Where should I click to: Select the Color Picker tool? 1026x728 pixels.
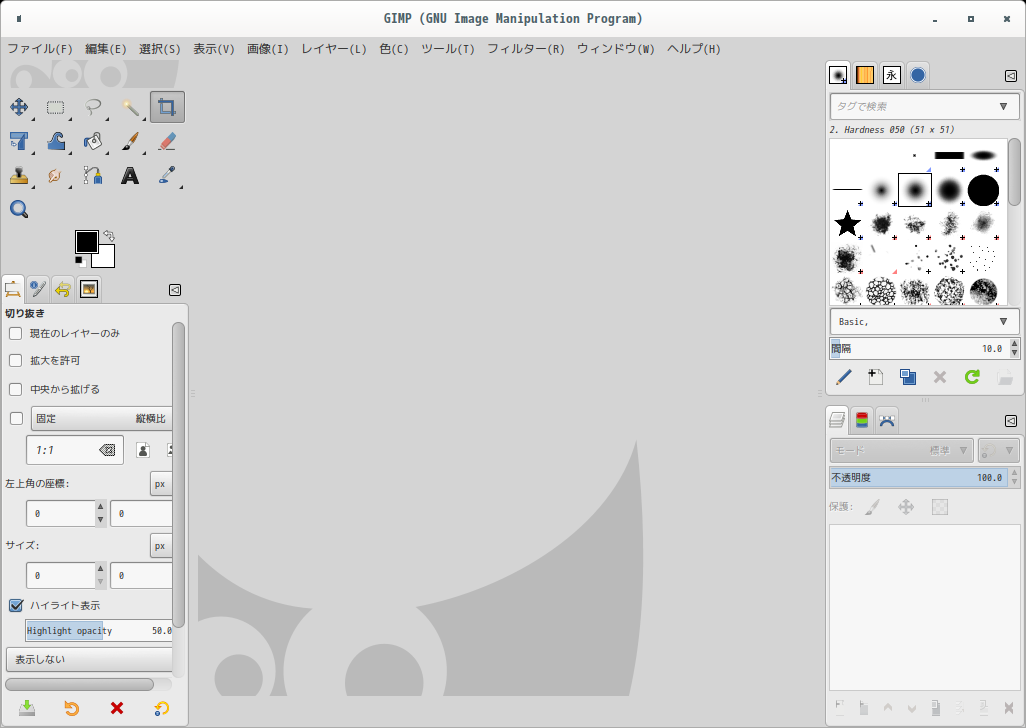[x=167, y=175]
